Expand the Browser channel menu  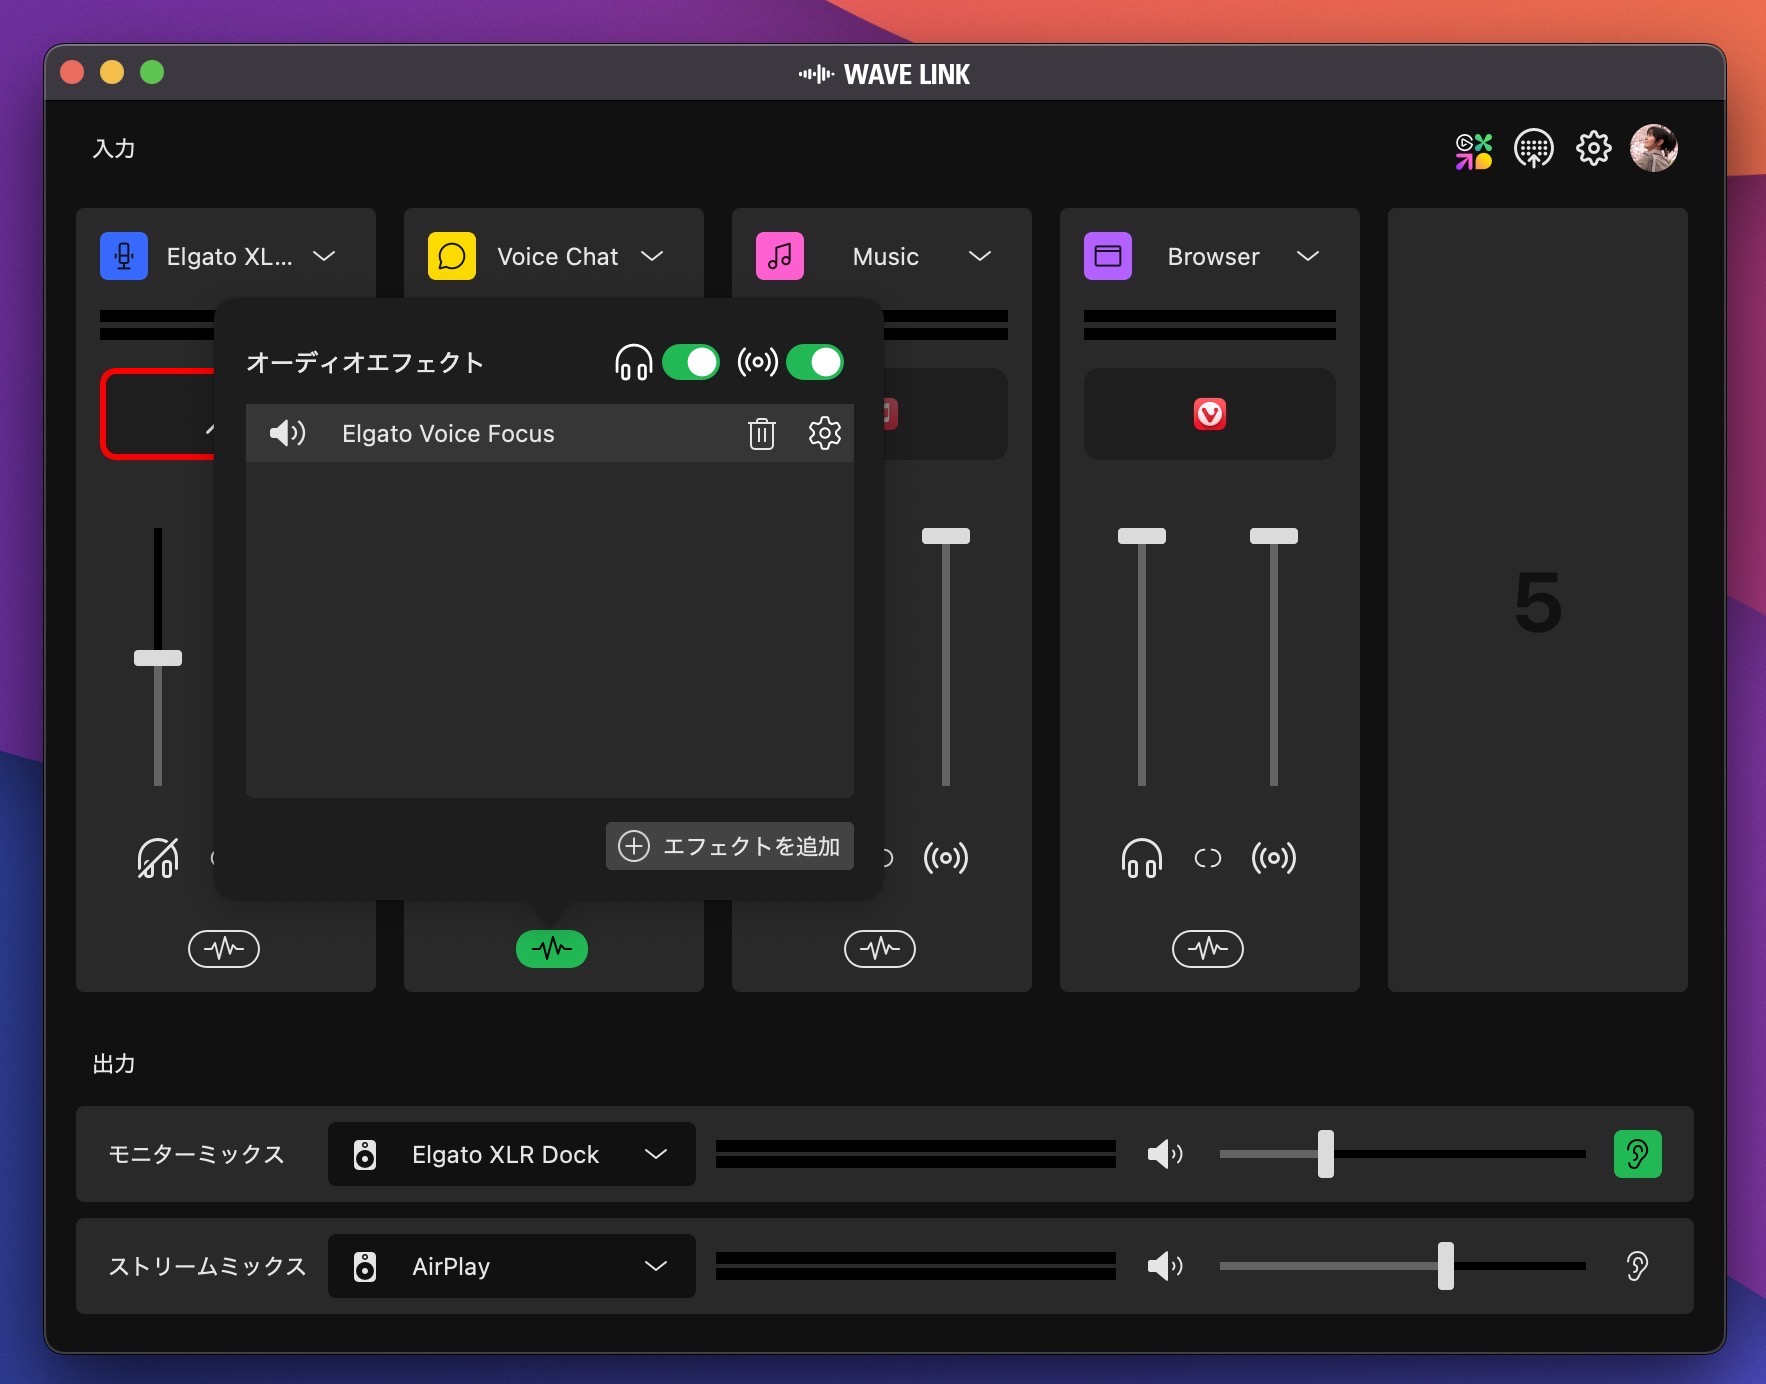(1307, 257)
